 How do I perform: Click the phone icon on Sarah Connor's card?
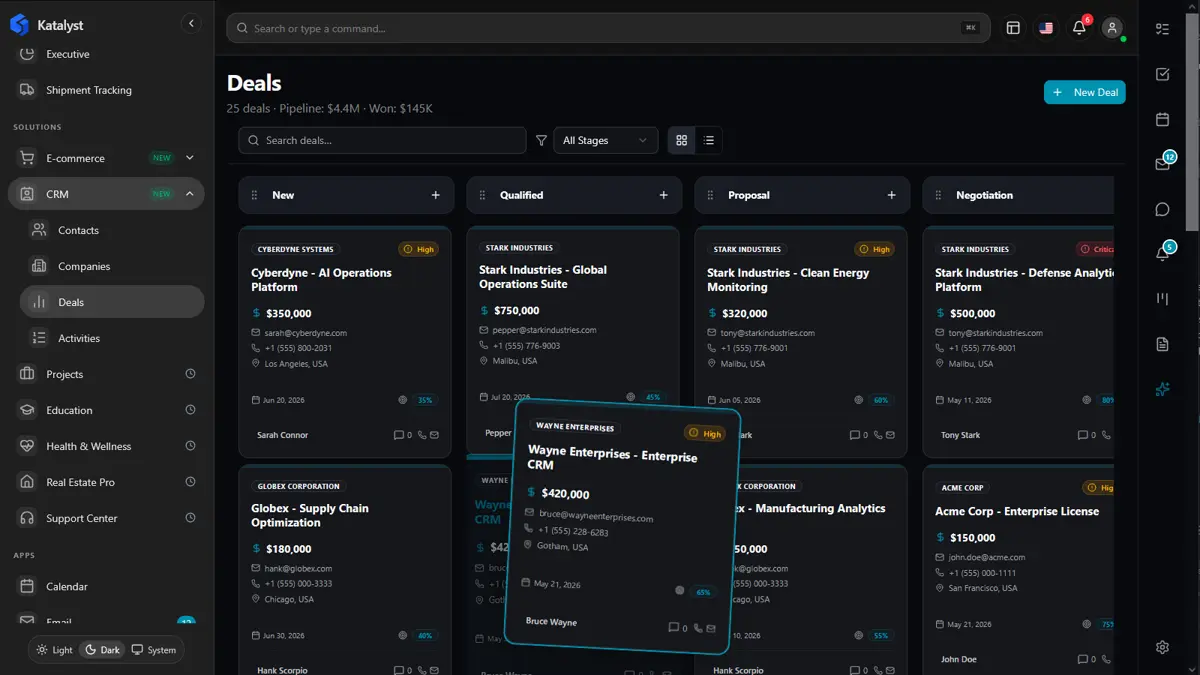click(x=422, y=435)
